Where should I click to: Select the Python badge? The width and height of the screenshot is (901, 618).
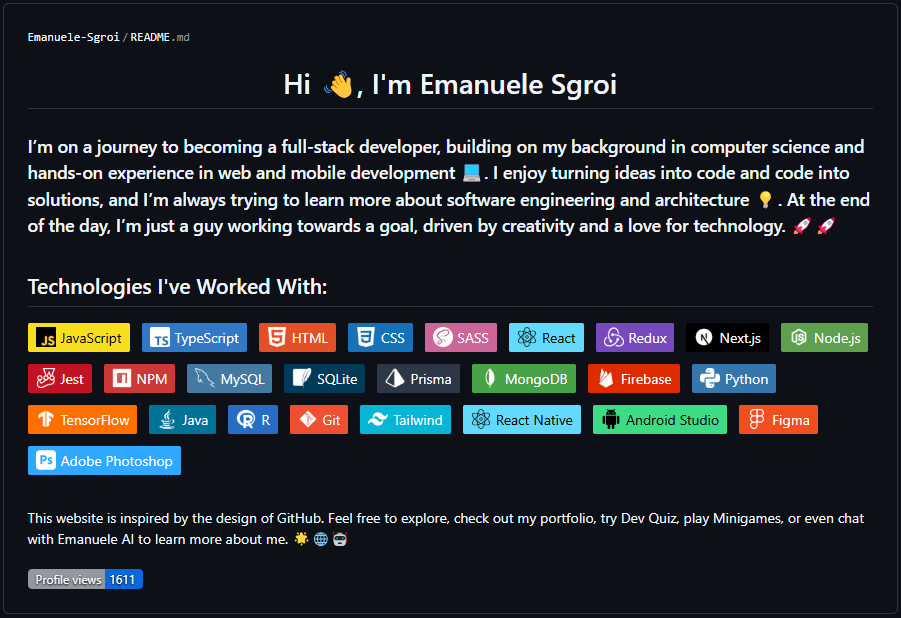[x=734, y=378]
